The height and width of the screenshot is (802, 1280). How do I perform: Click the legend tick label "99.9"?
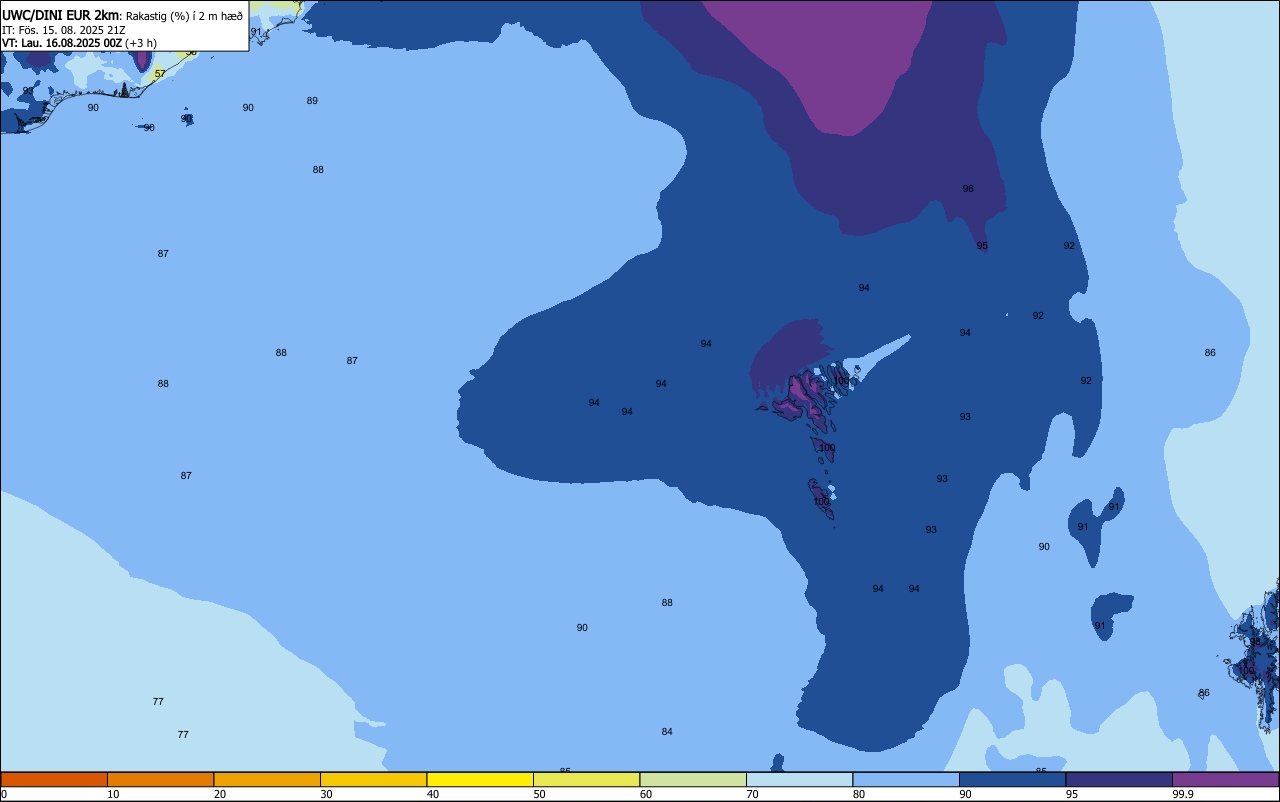tap(1182, 794)
